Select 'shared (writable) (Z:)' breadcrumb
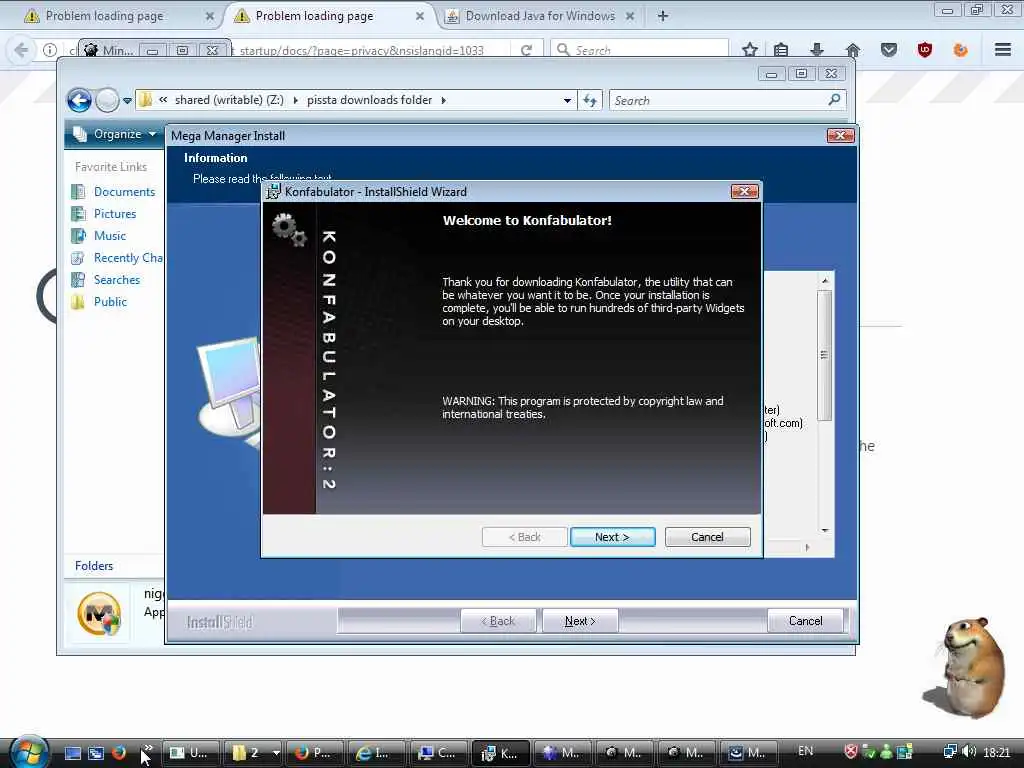The height and width of the screenshot is (768, 1024). (x=229, y=100)
